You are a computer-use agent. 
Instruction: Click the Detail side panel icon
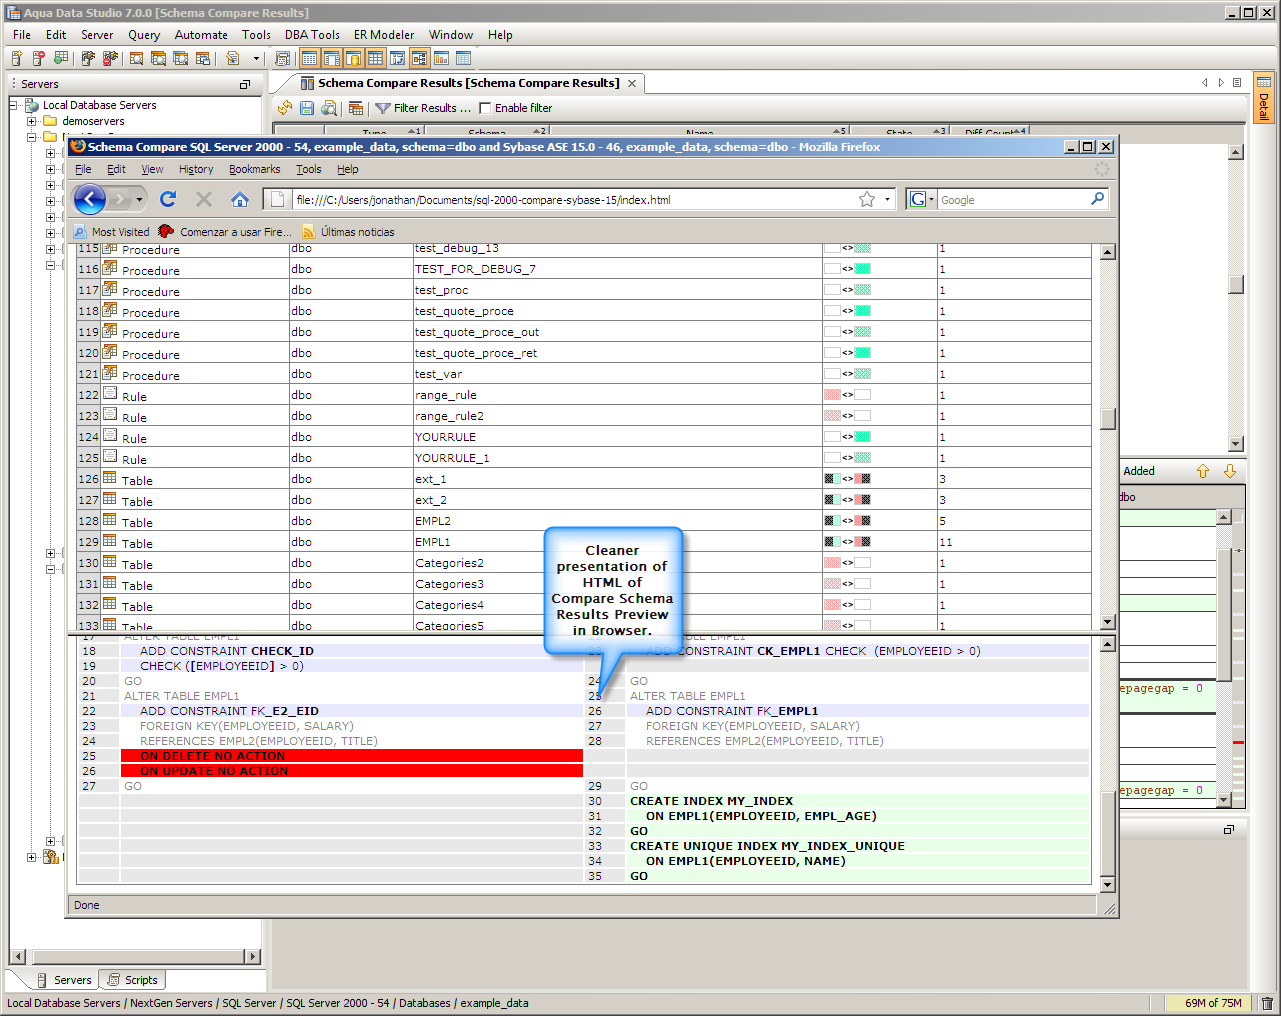click(x=1264, y=82)
